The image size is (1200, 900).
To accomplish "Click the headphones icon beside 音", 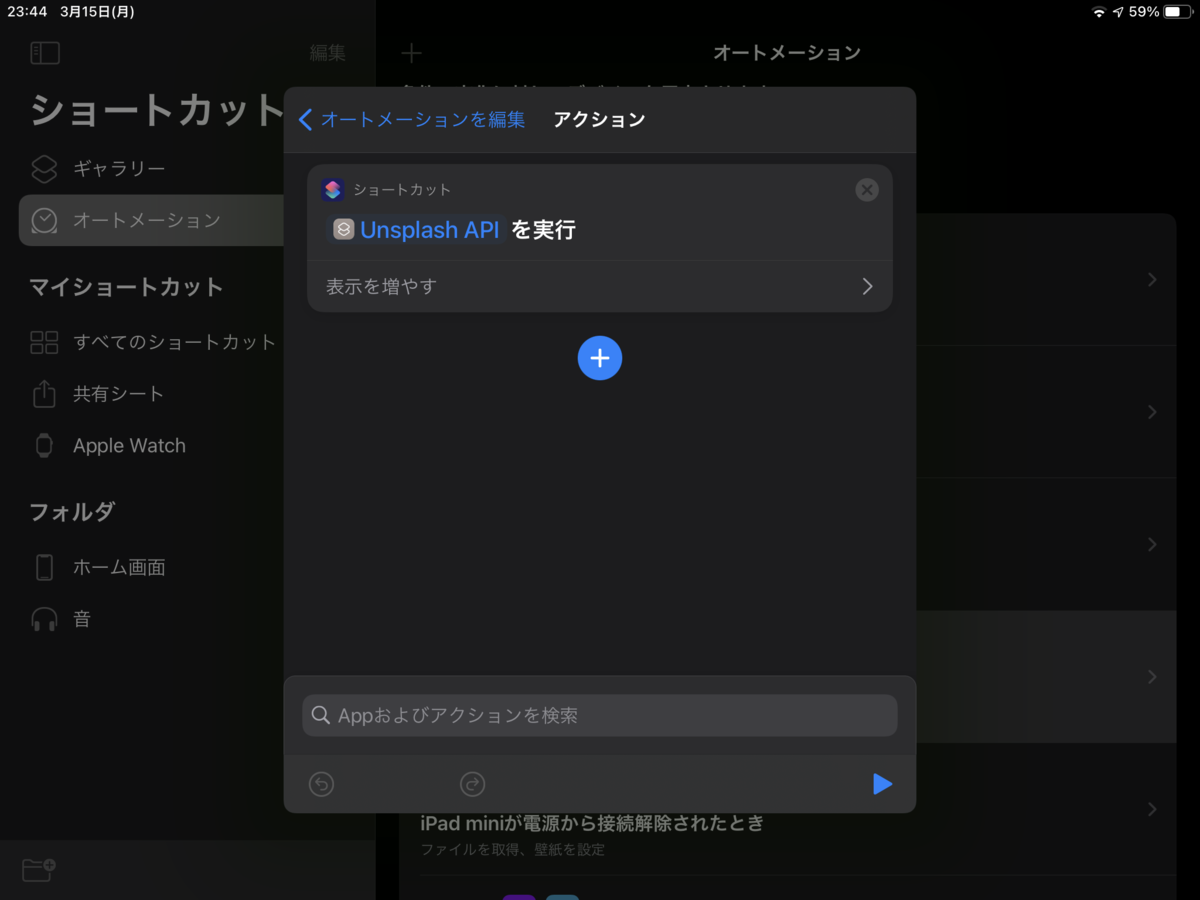I will [x=44, y=619].
